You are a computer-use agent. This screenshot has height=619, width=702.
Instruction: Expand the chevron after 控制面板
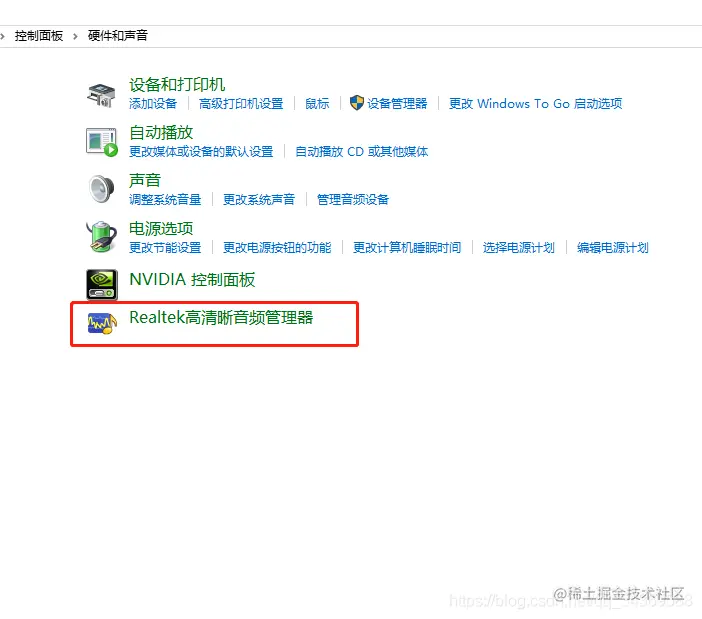click(x=75, y=36)
